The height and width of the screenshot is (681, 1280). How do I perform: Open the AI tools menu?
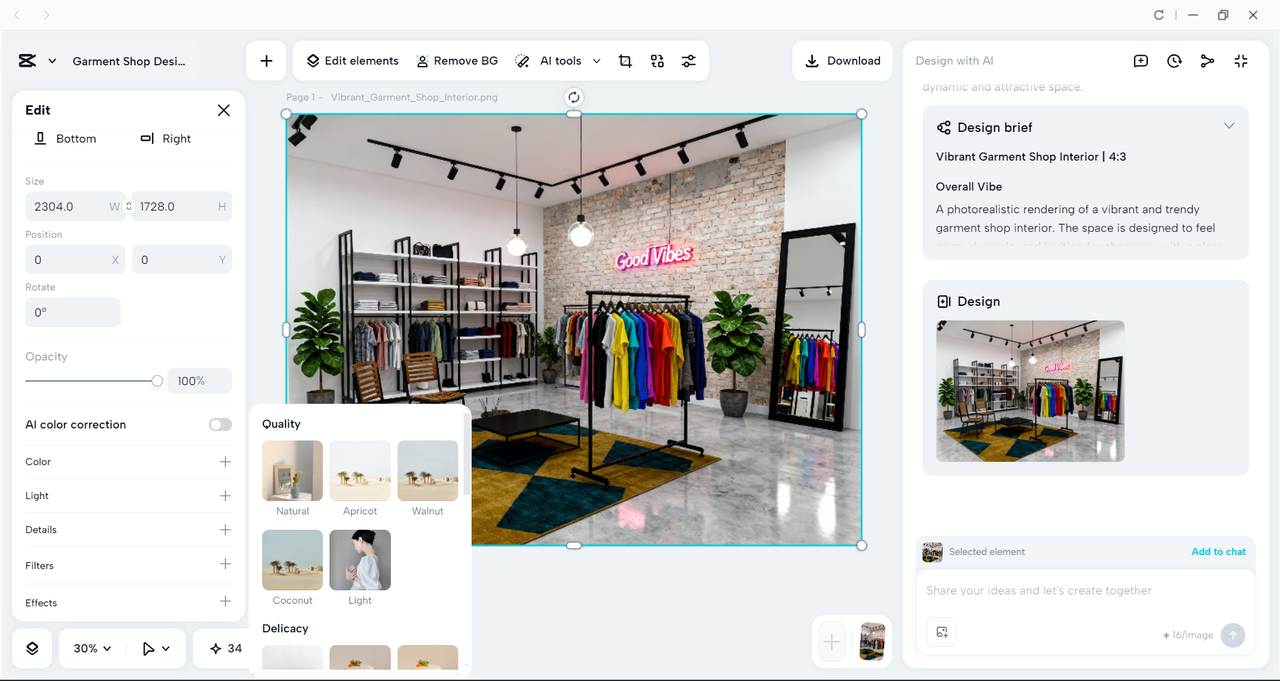[557, 60]
